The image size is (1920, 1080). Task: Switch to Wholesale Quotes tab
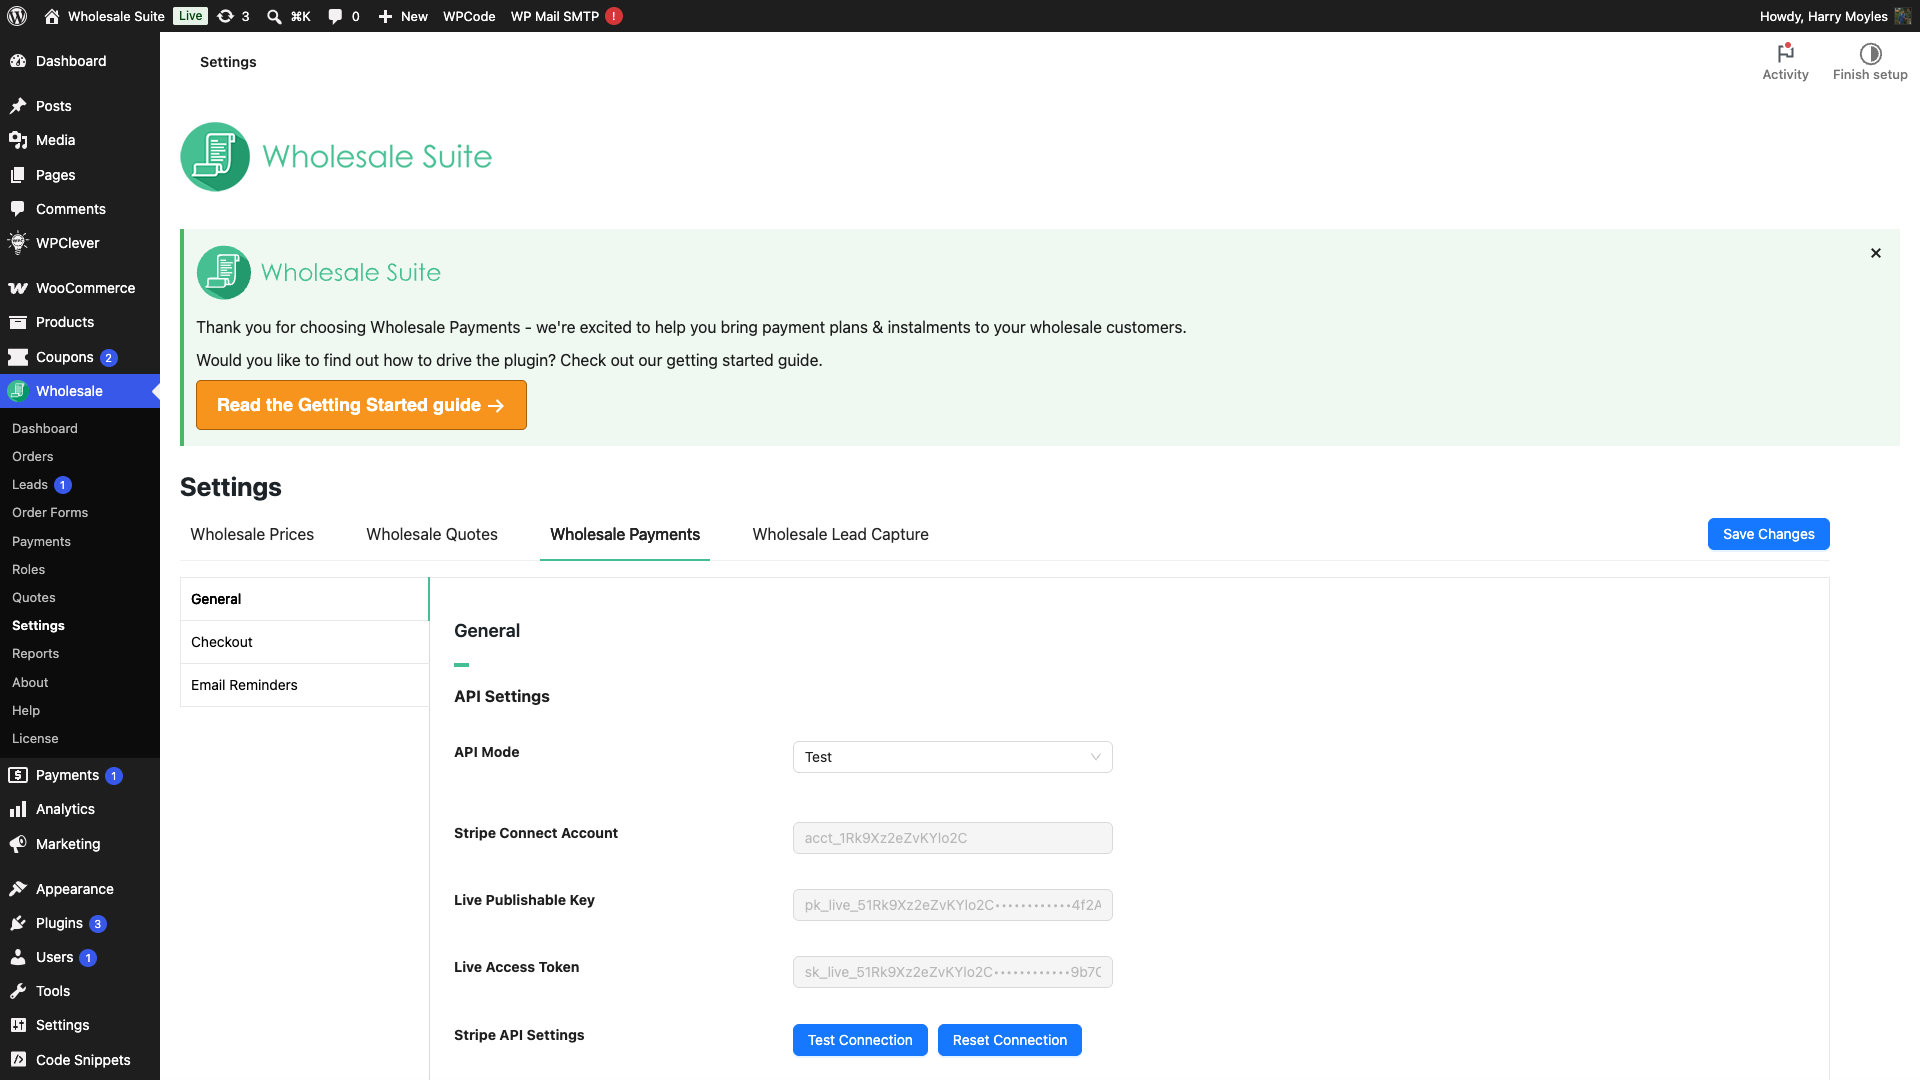pos(432,534)
